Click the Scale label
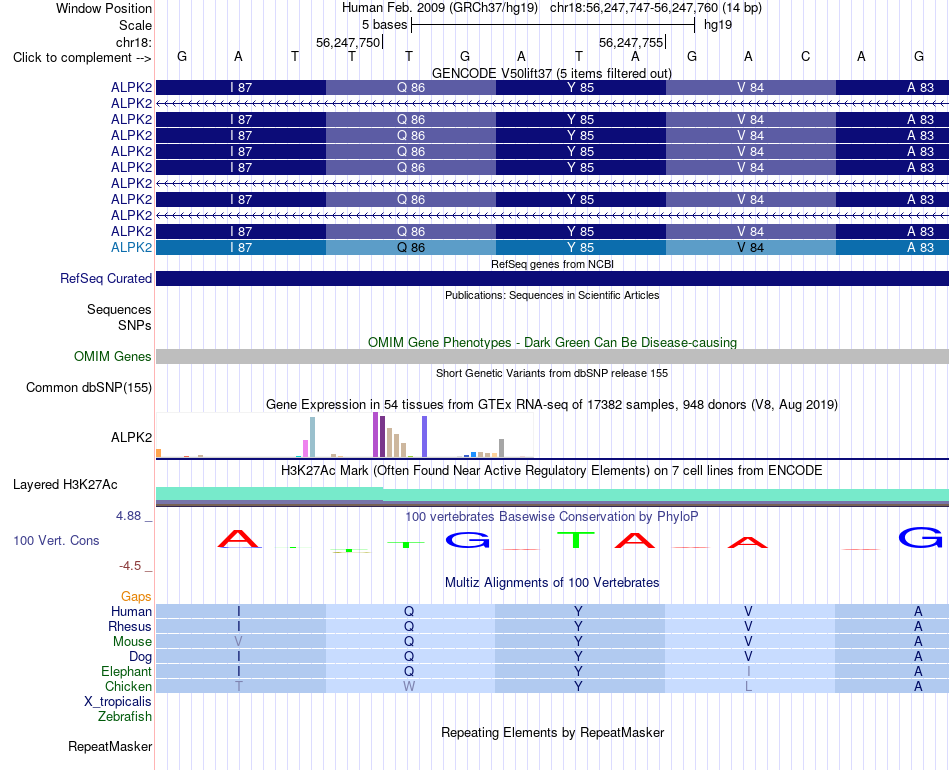The height and width of the screenshot is (770, 950). [x=136, y=25]
